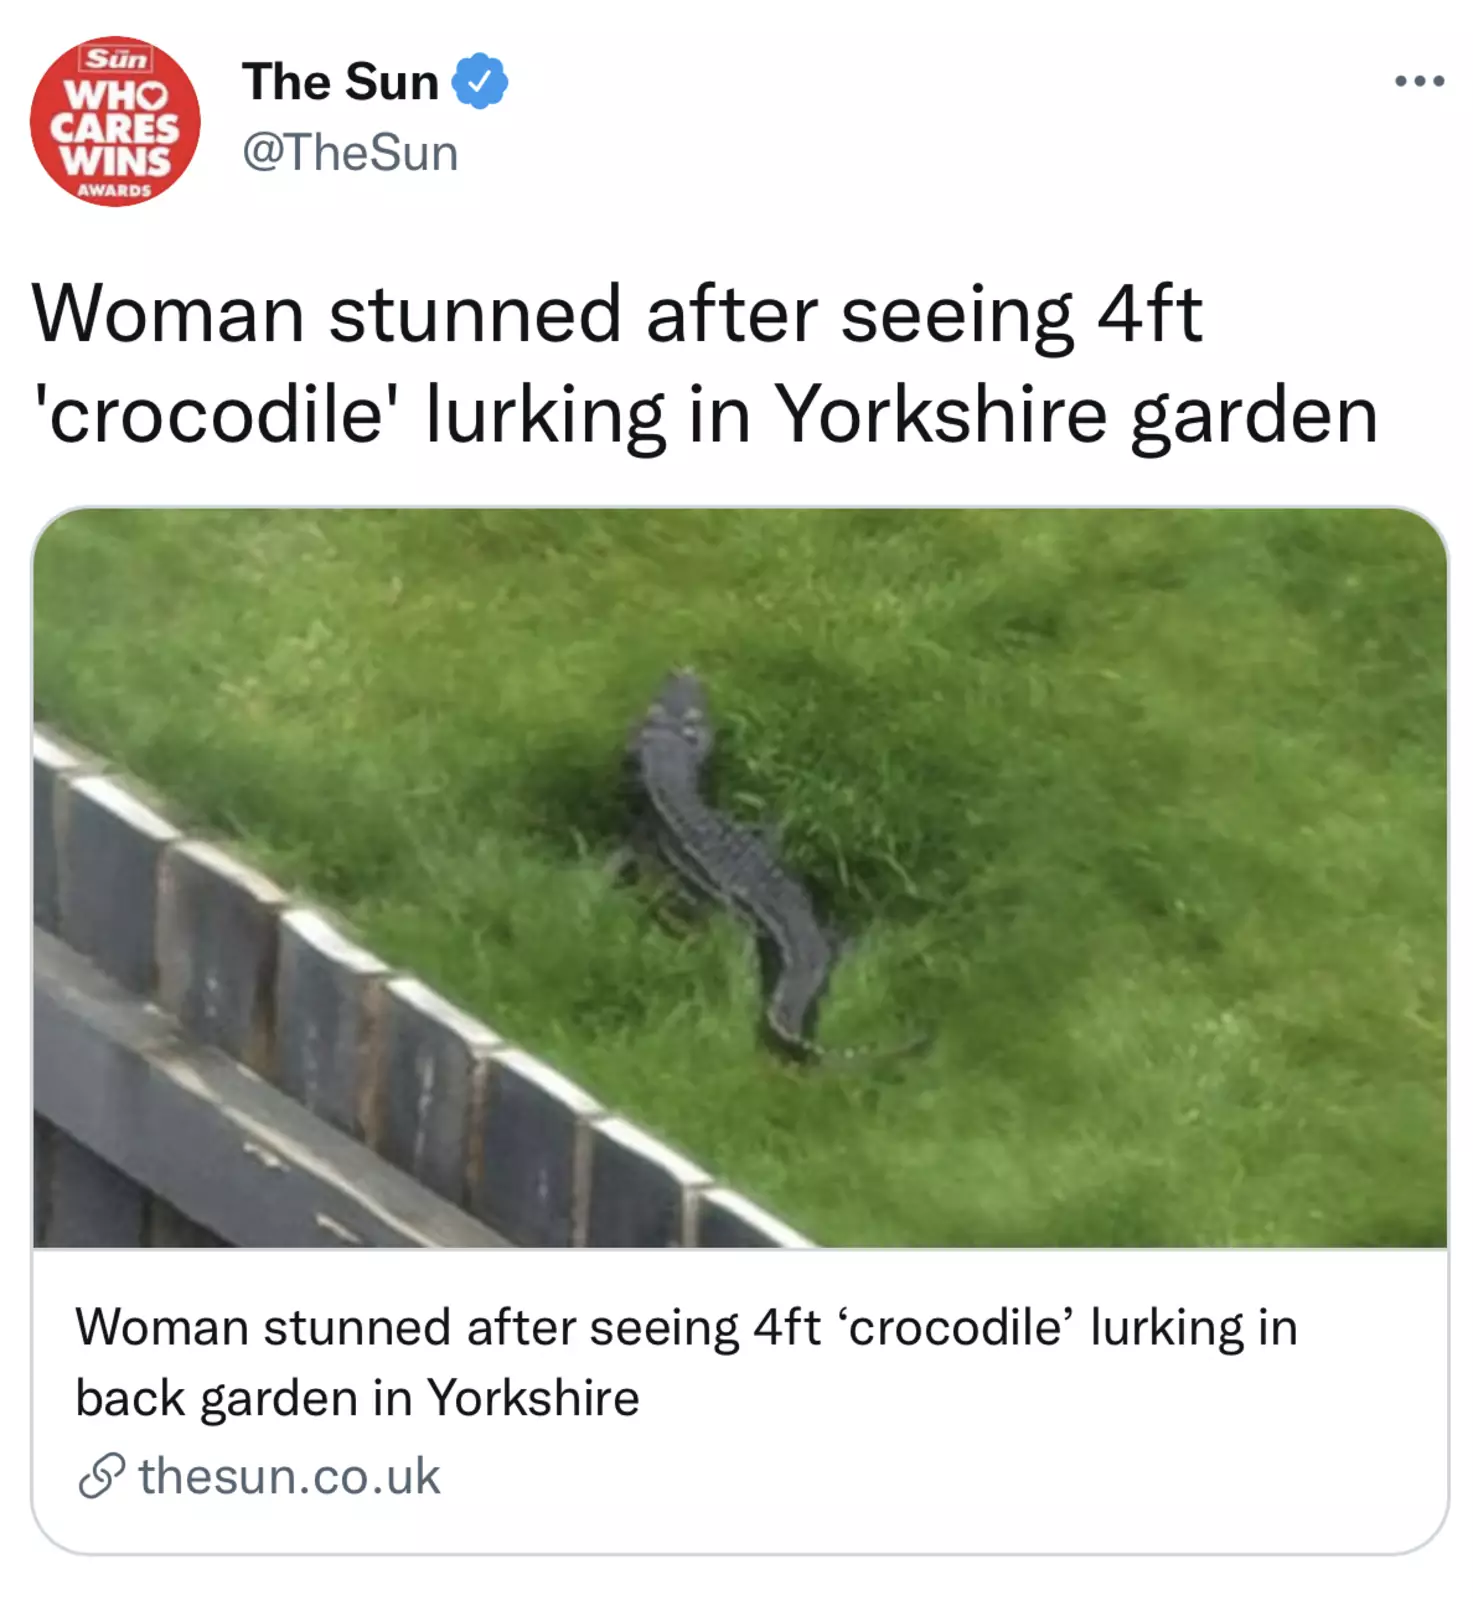The image size is (1473, 1600).
Task: Click the AWARDS label inside the avatar
Action: 114,189
